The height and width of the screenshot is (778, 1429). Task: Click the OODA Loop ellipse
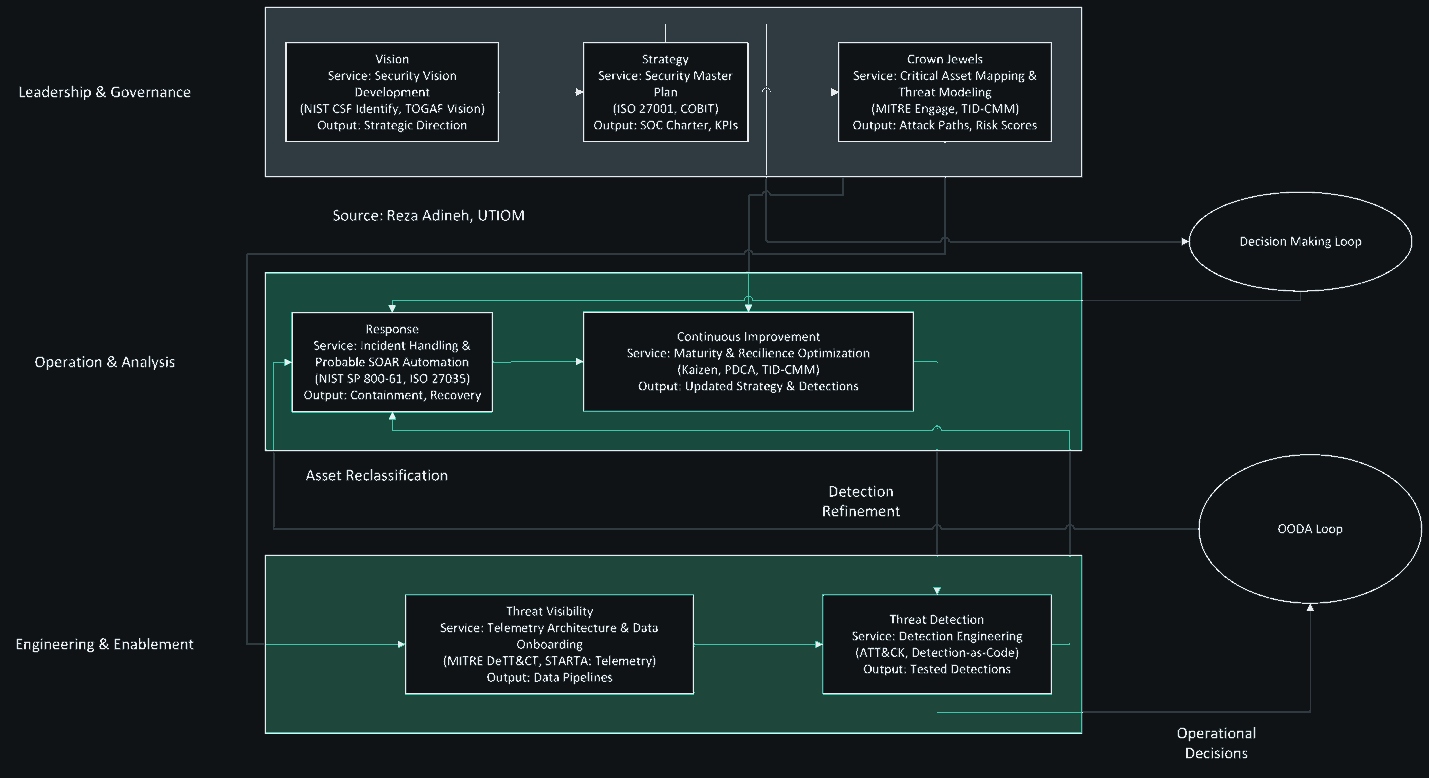(x=1309, y=529)
